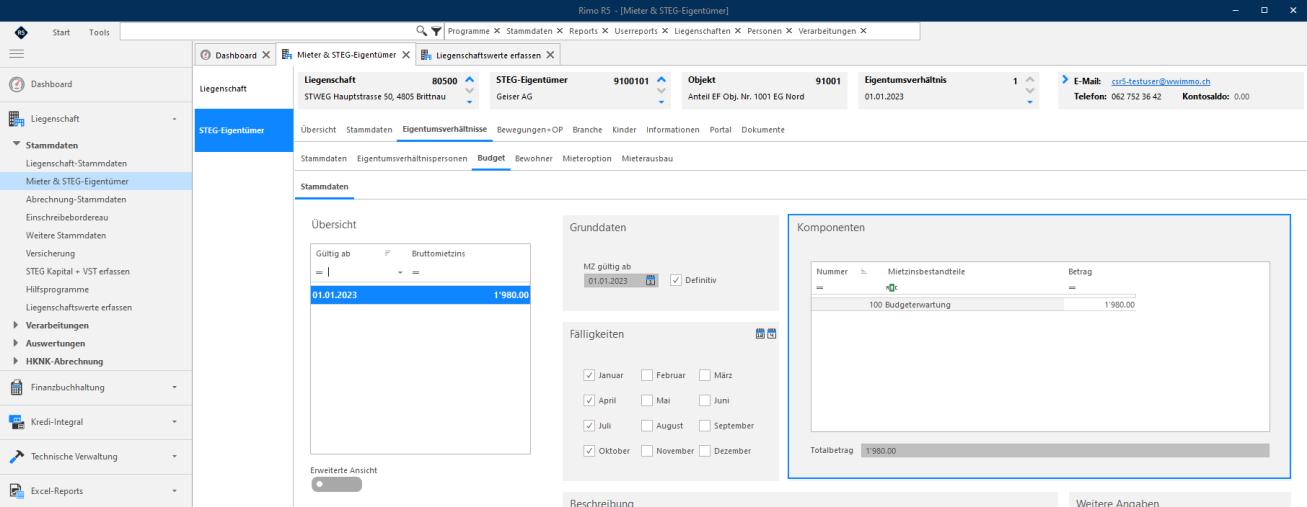Go to previous STEG-Eigentümer with up arrow
Viewport: 1307px width, 507px height.
tap(661, 80)
